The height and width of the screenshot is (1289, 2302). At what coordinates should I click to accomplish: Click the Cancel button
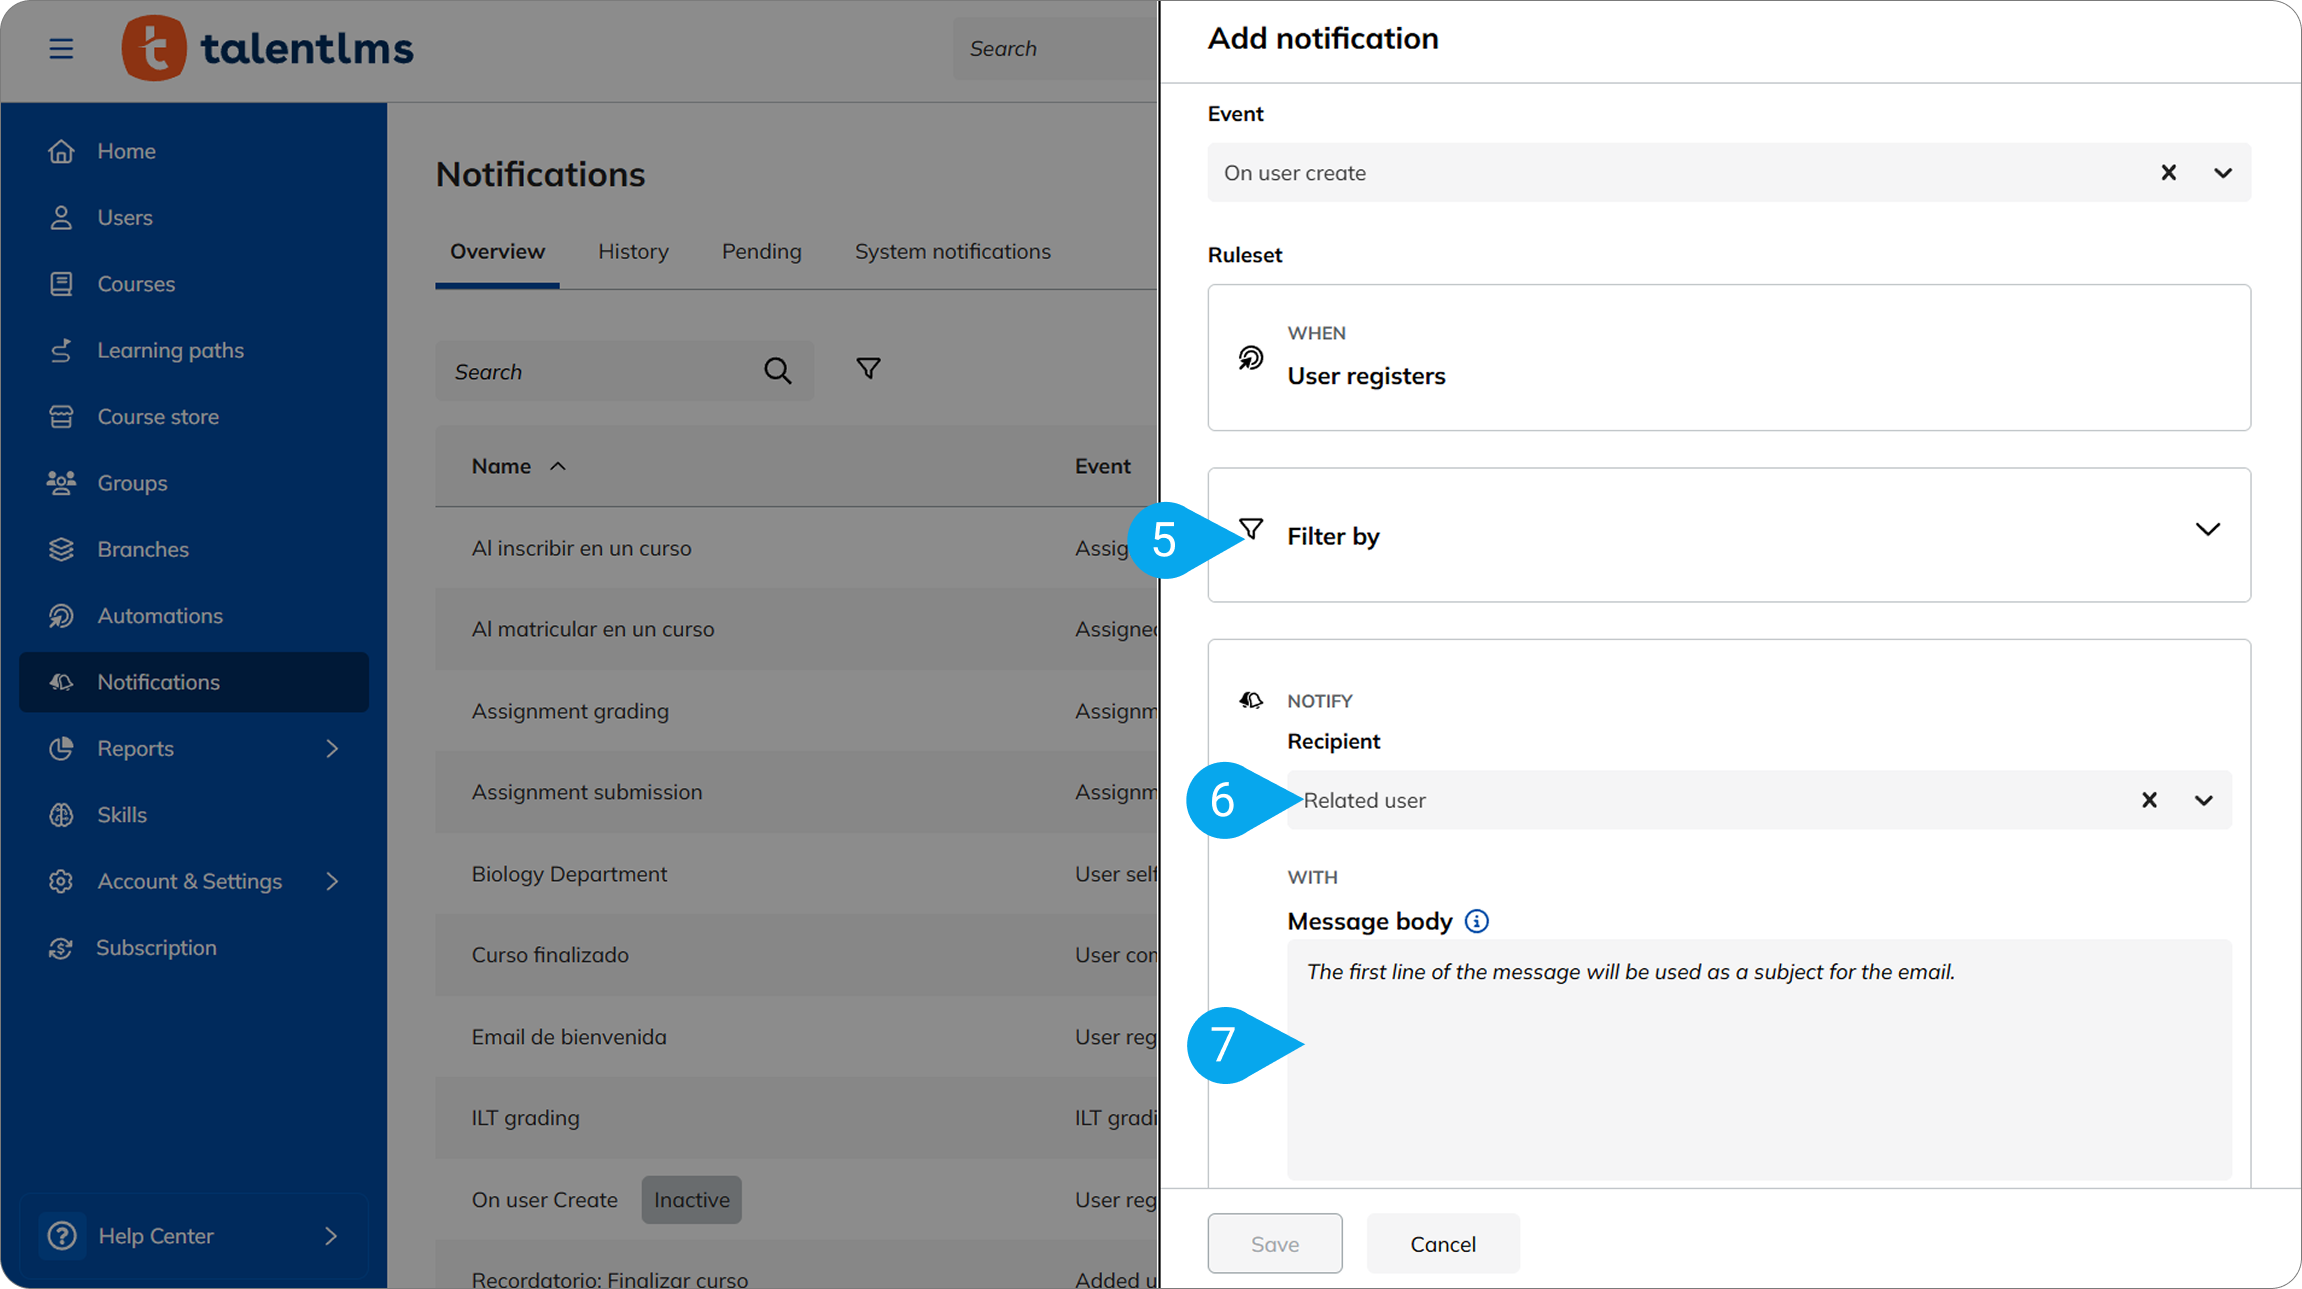(x=1442, y=1243)
